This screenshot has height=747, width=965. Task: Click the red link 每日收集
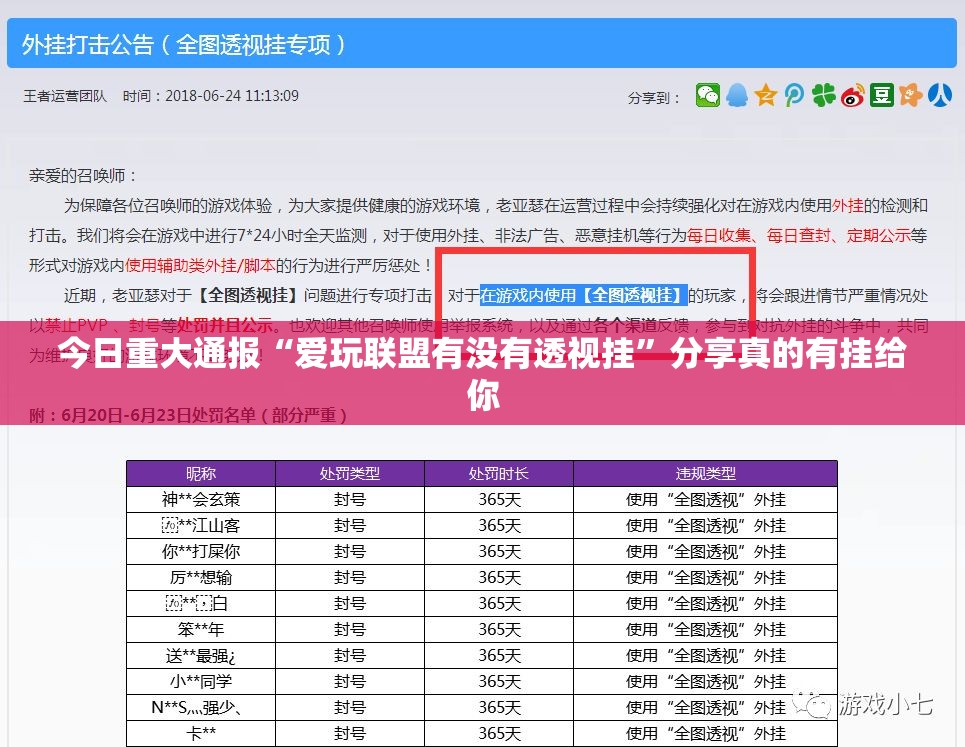click(719, 236)
